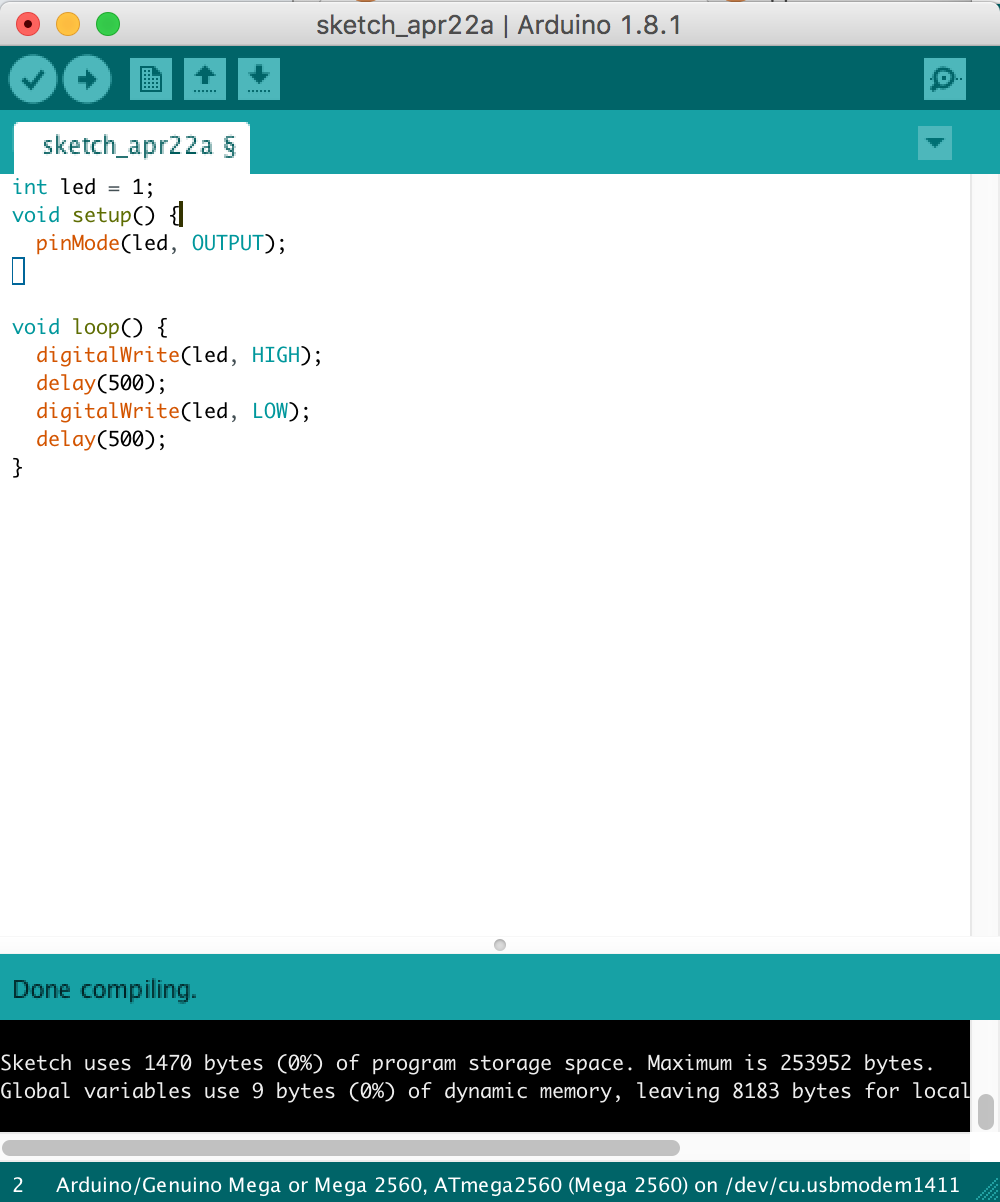
Task: Open the Serial Monitor
Action: click(x=945, y=80)
